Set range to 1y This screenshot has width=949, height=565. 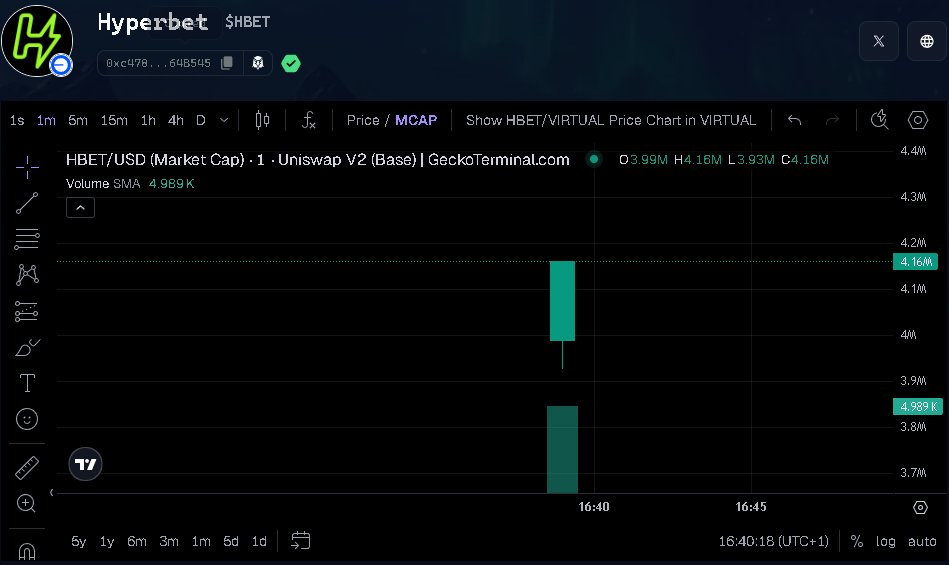click(107, 541)
